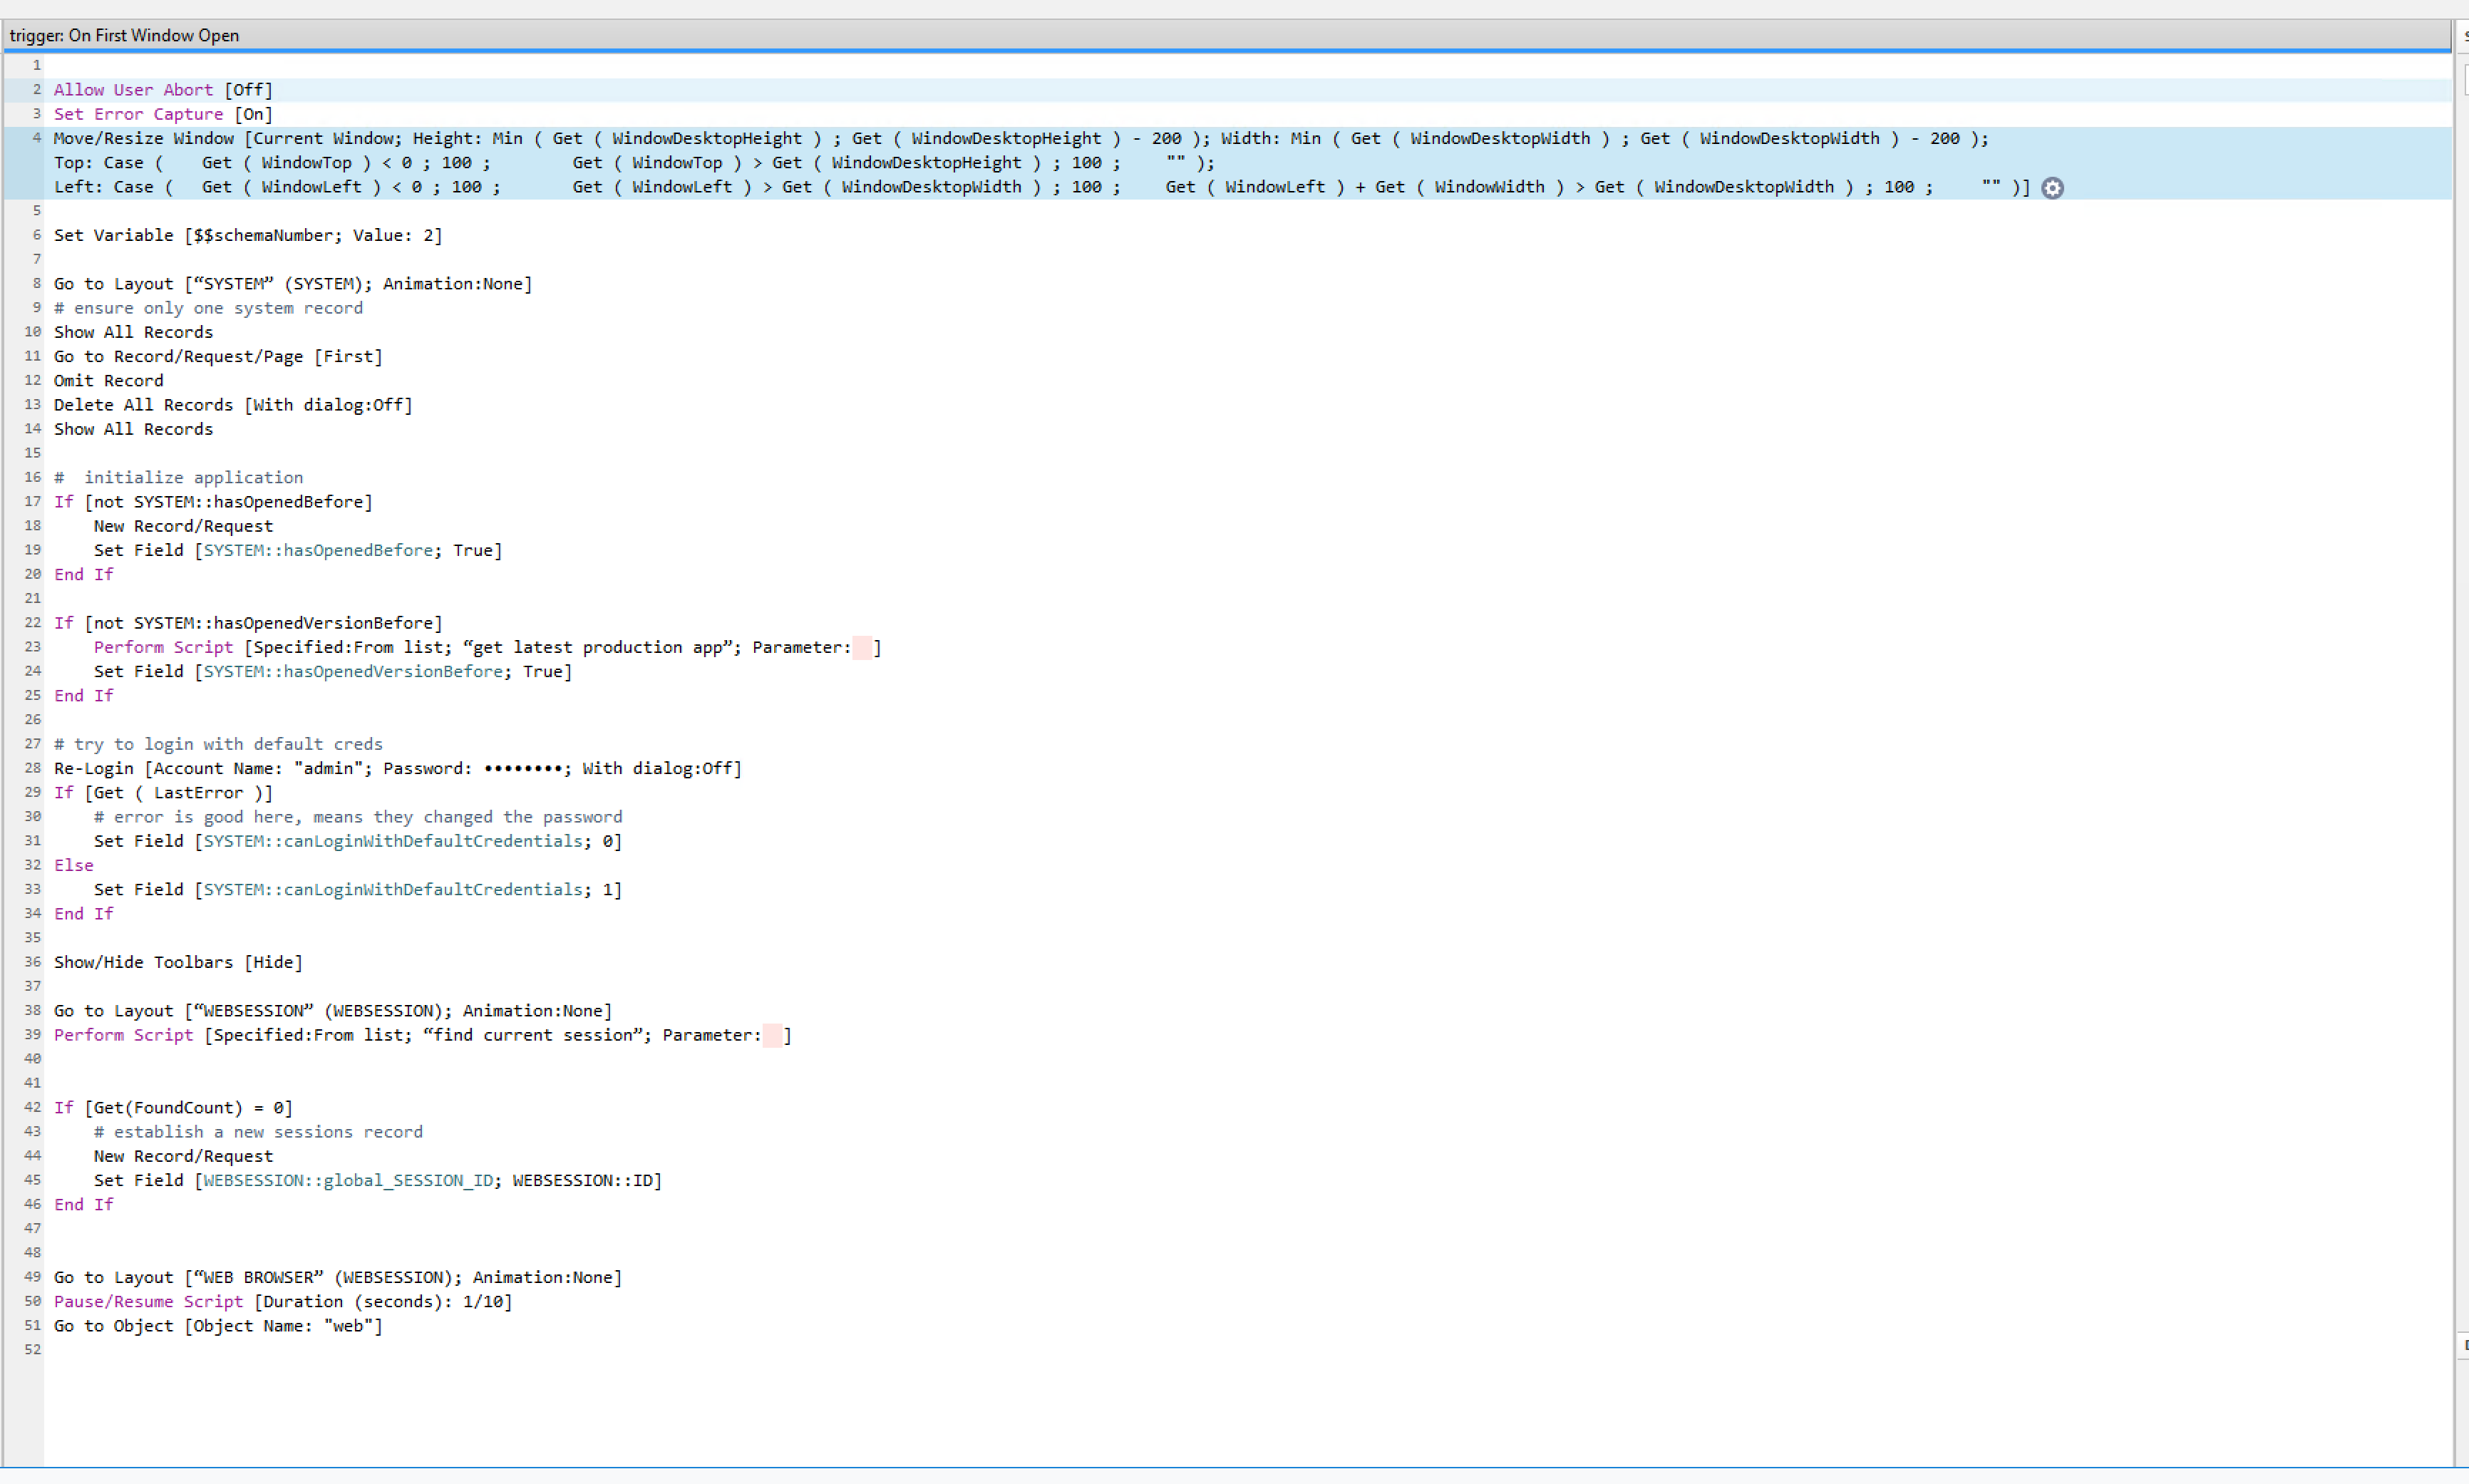Screen dimensions: 2469x1484
Task: Select New Record/Request step on line 44
Action: (183, 1156)
